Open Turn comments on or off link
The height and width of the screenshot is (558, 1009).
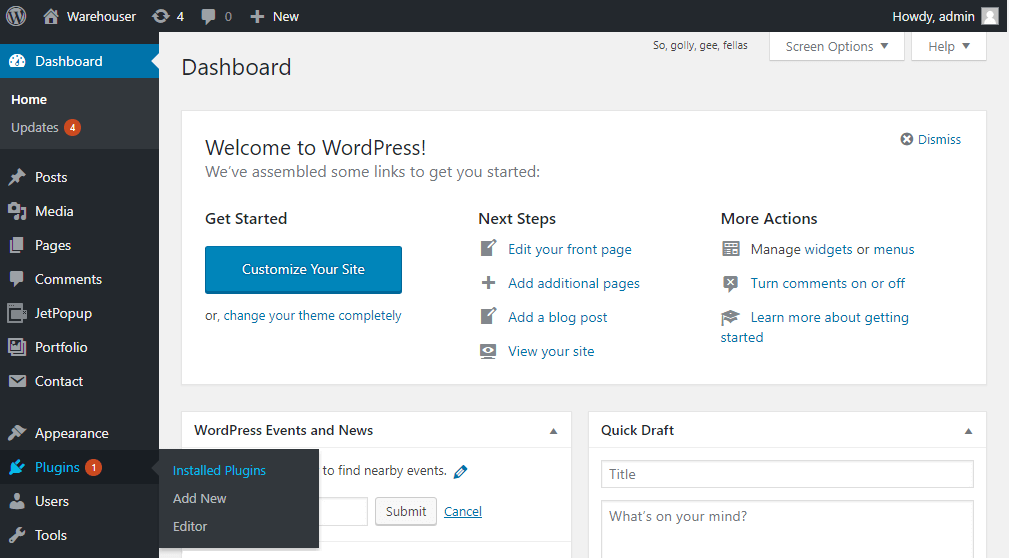click(x=828, y=283)
